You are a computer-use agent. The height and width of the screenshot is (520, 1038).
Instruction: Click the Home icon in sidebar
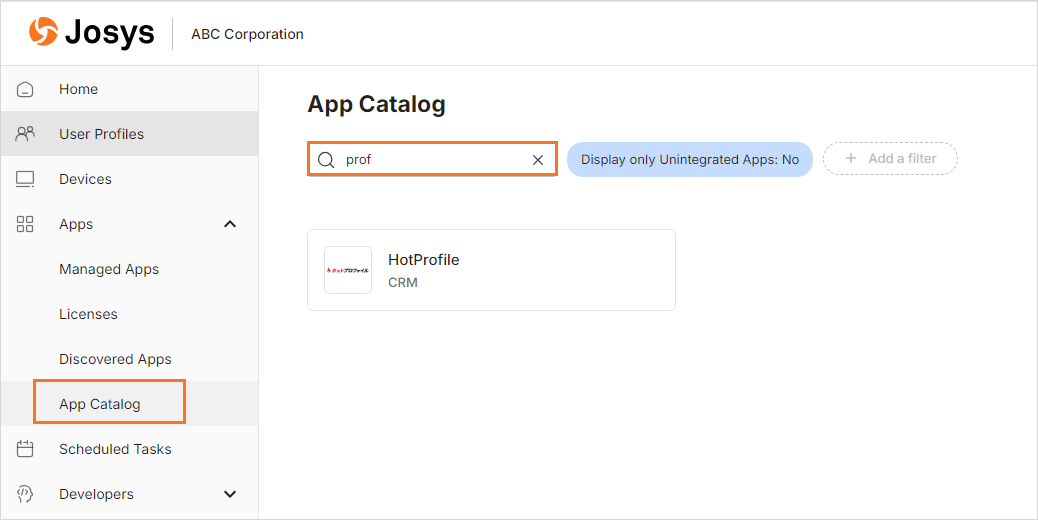[x=25, y=89]
